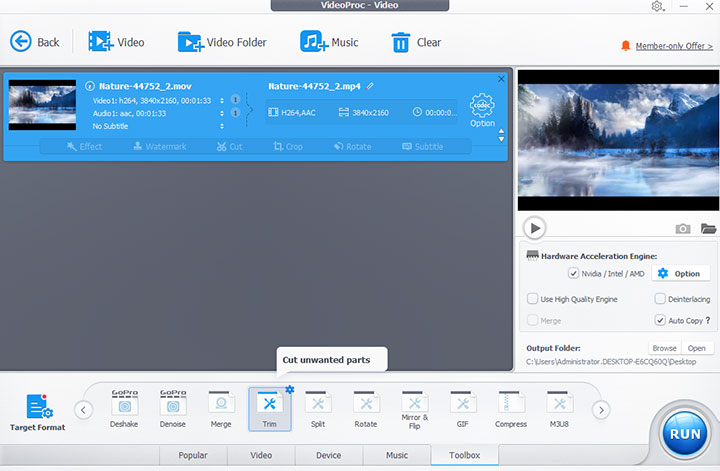Image resolution: width=720 pixels, height=471 pixels.
Task: Select the Mirror & Flip tool
Action: tap(415, 410)
